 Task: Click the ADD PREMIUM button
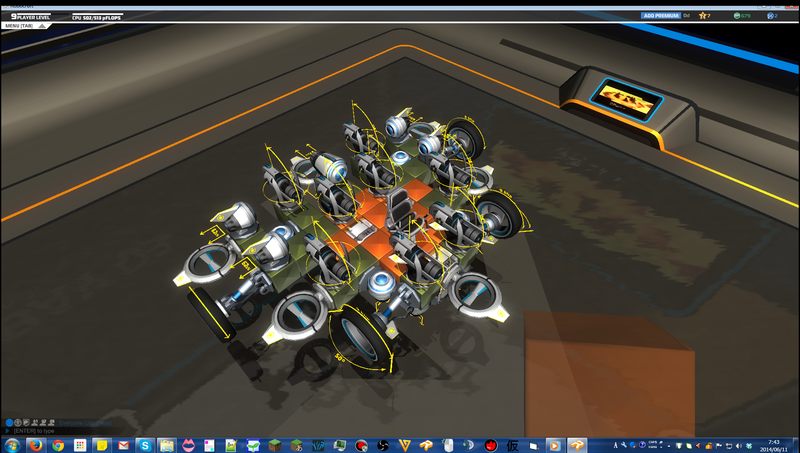tap(661, 16)
